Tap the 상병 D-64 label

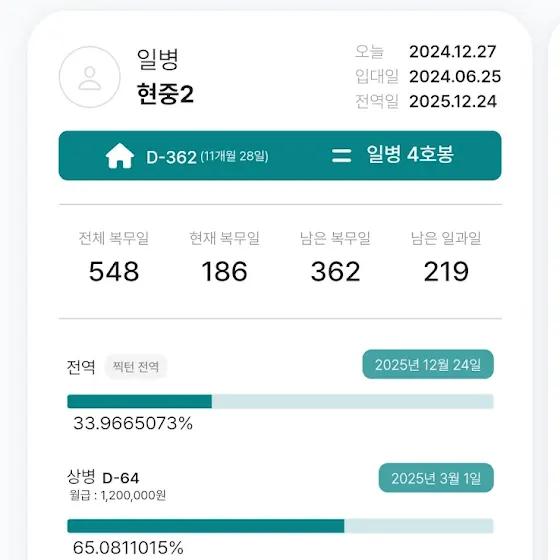pyautogui.click(x=103, y=477)
